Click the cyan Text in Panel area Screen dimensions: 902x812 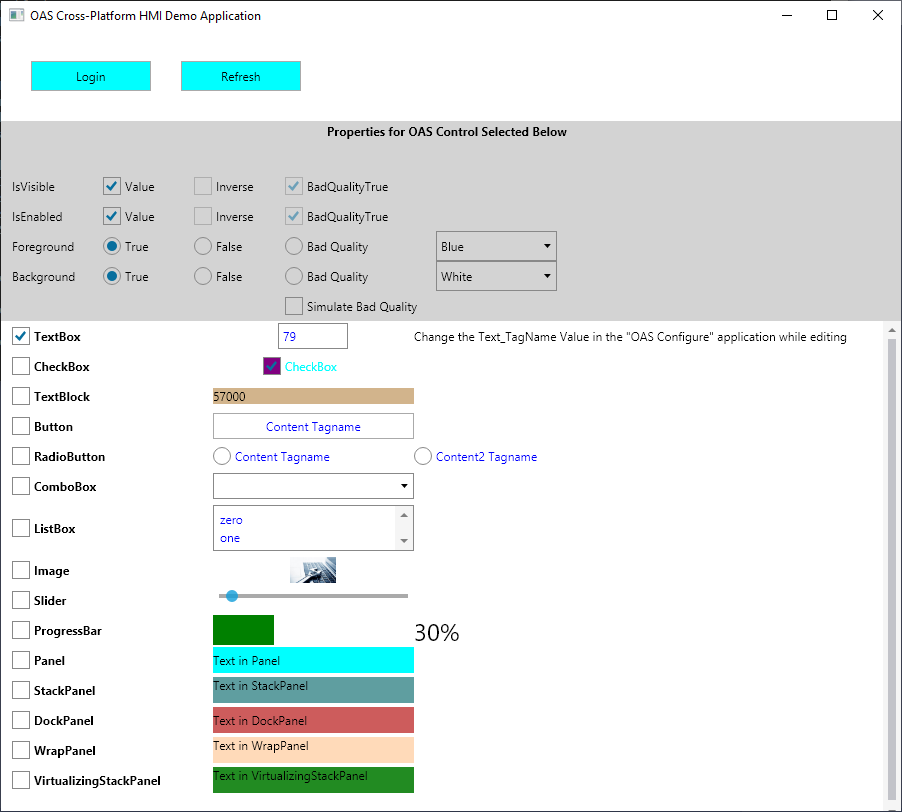tap(313, 660)
